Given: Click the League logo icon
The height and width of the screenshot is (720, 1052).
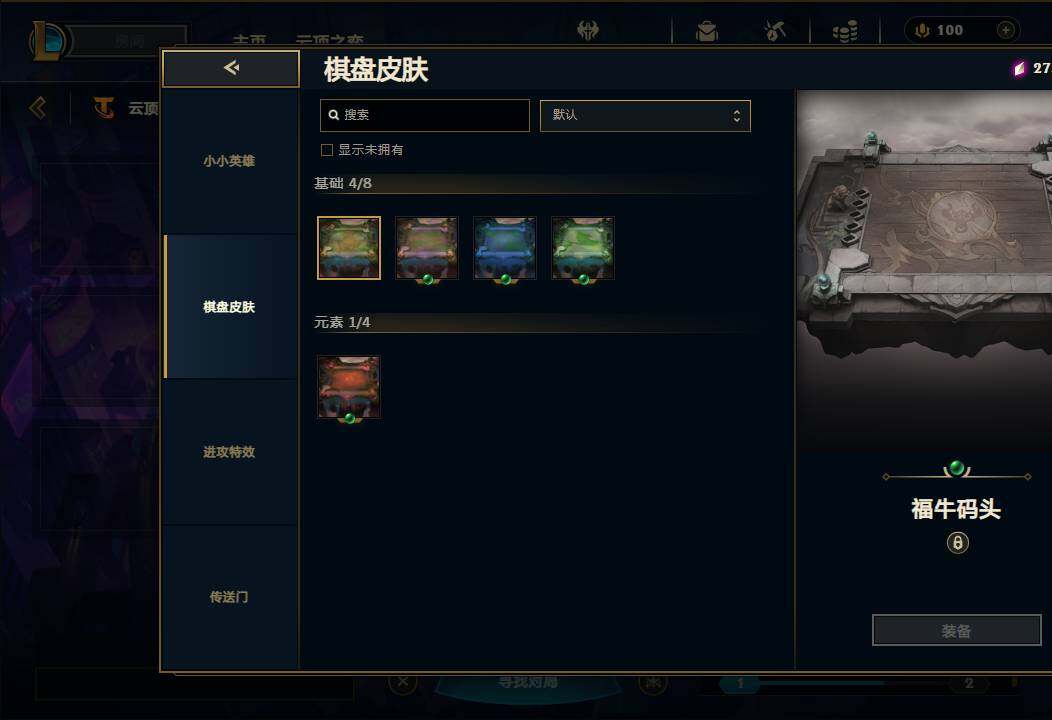Looking at the screenshot, I should [x=48, y=40].
